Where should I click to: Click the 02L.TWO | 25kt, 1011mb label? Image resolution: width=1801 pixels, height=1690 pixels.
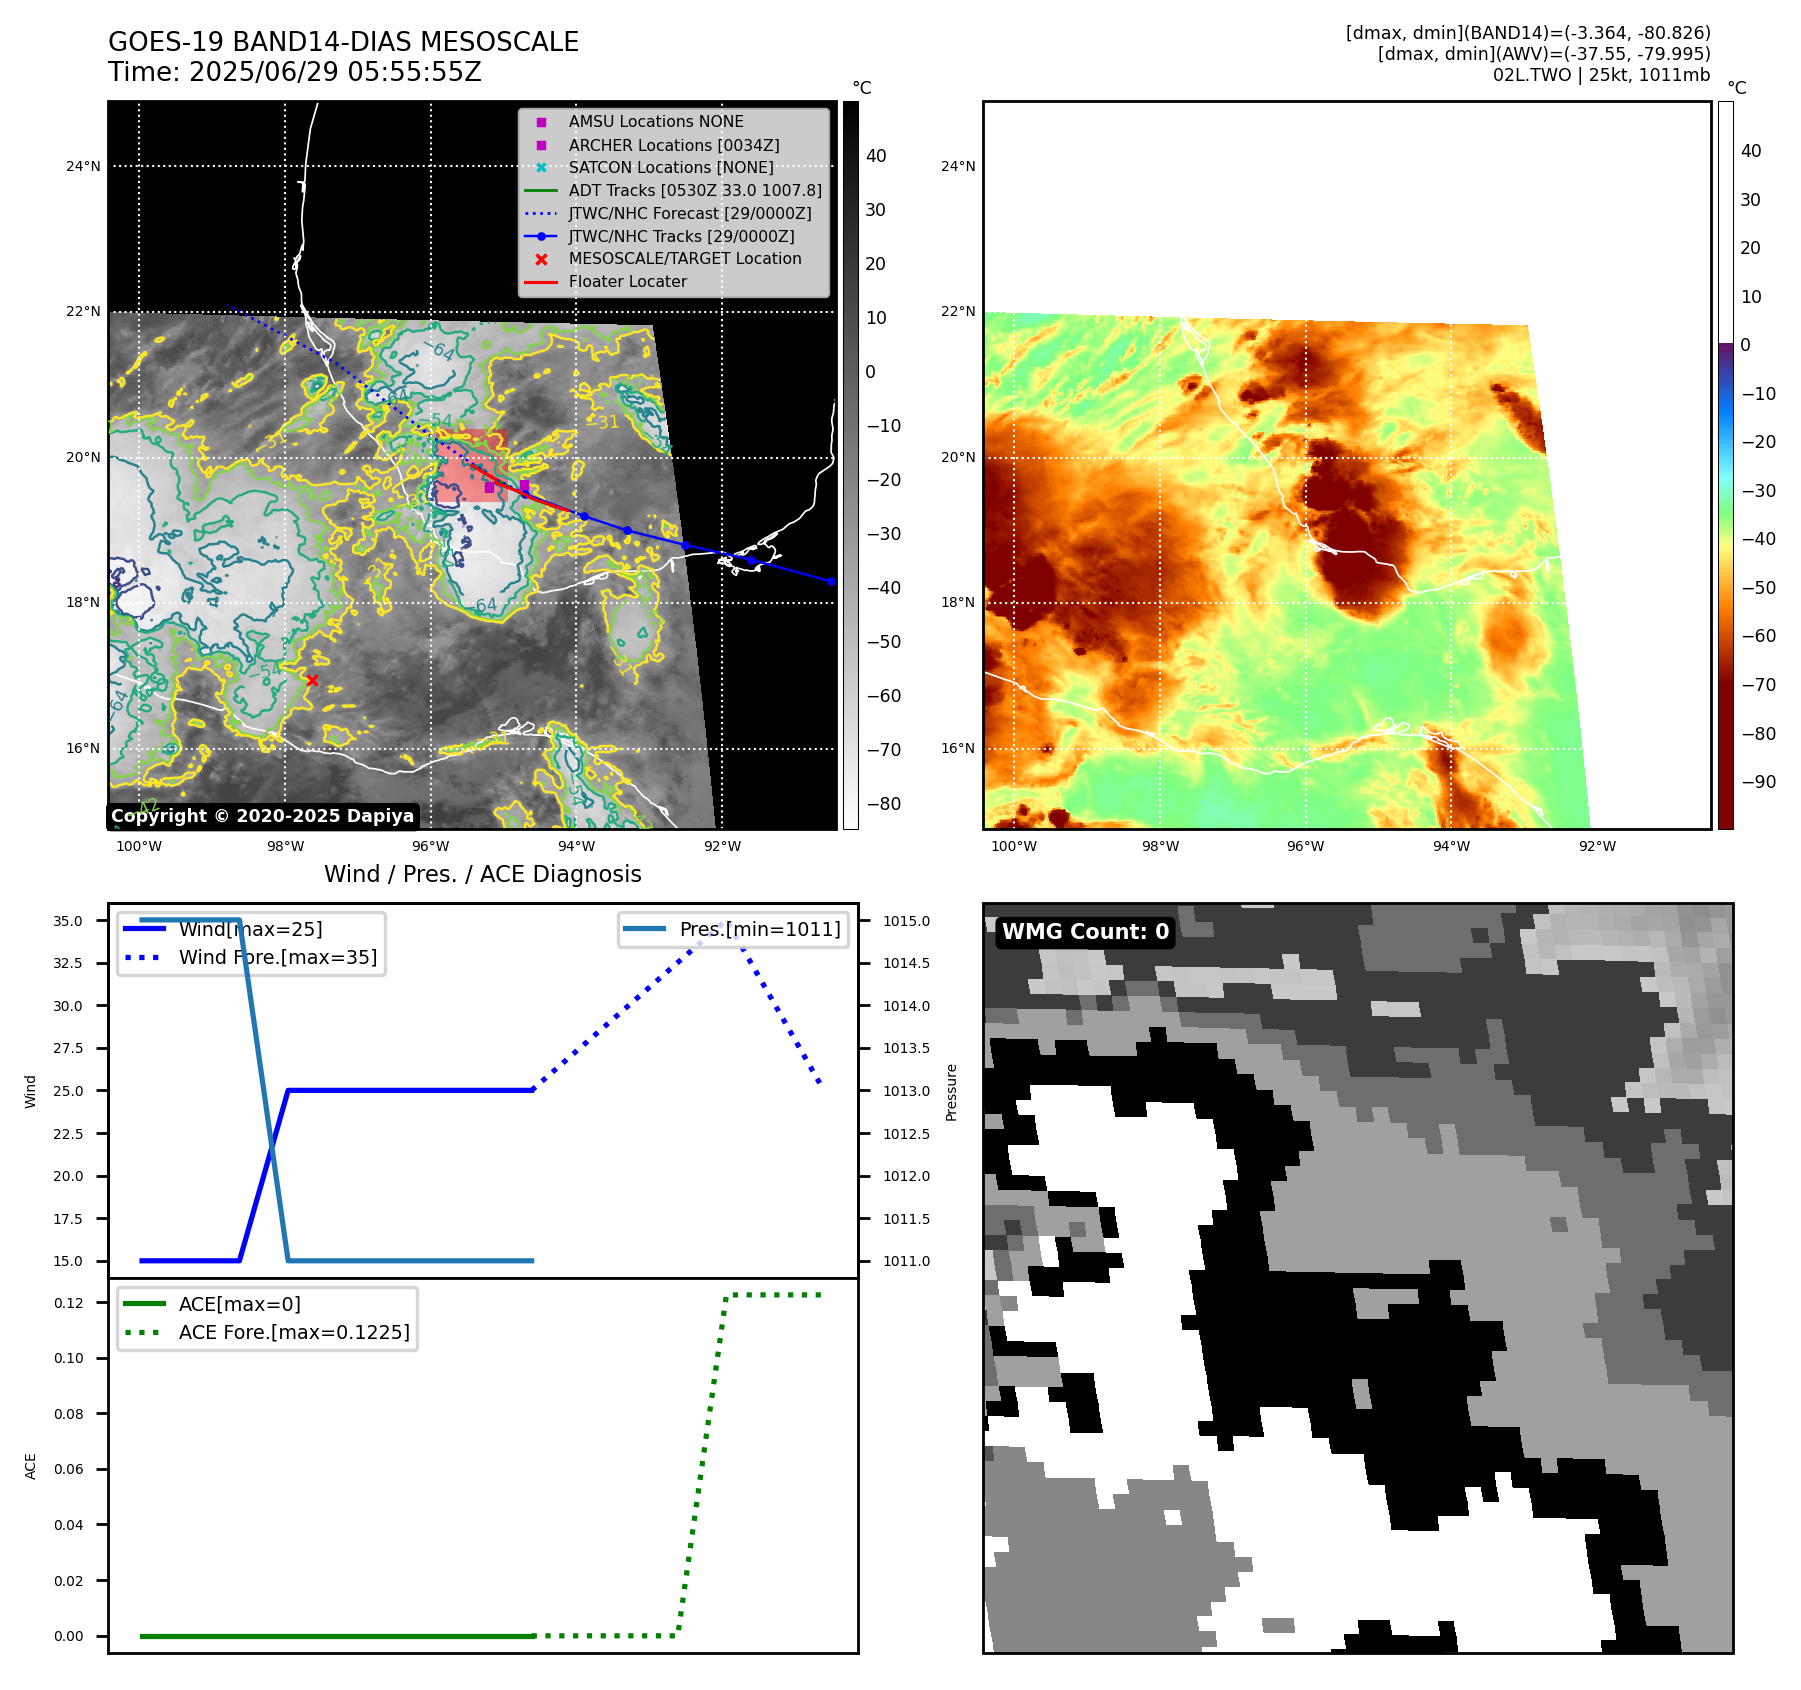pyautogui.click(x=1601, y=75)
